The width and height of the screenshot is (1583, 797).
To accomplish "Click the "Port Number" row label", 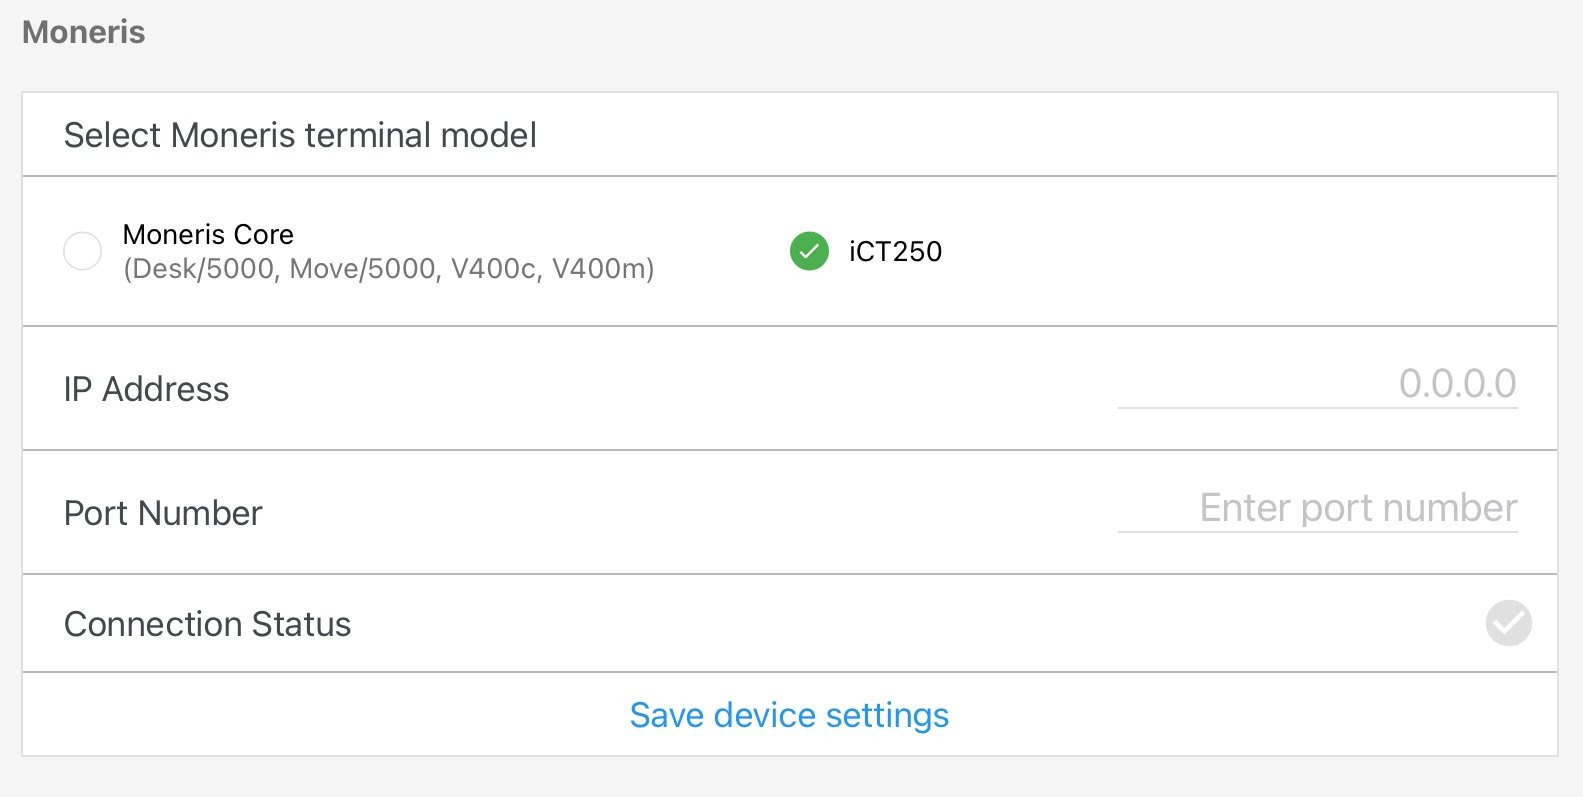I will (163, 513).
